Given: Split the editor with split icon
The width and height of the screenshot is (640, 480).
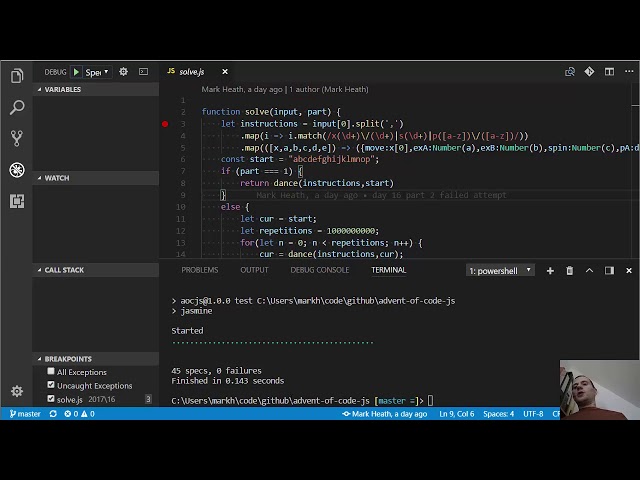Looking at the screenshot, I should coord(609,71).
